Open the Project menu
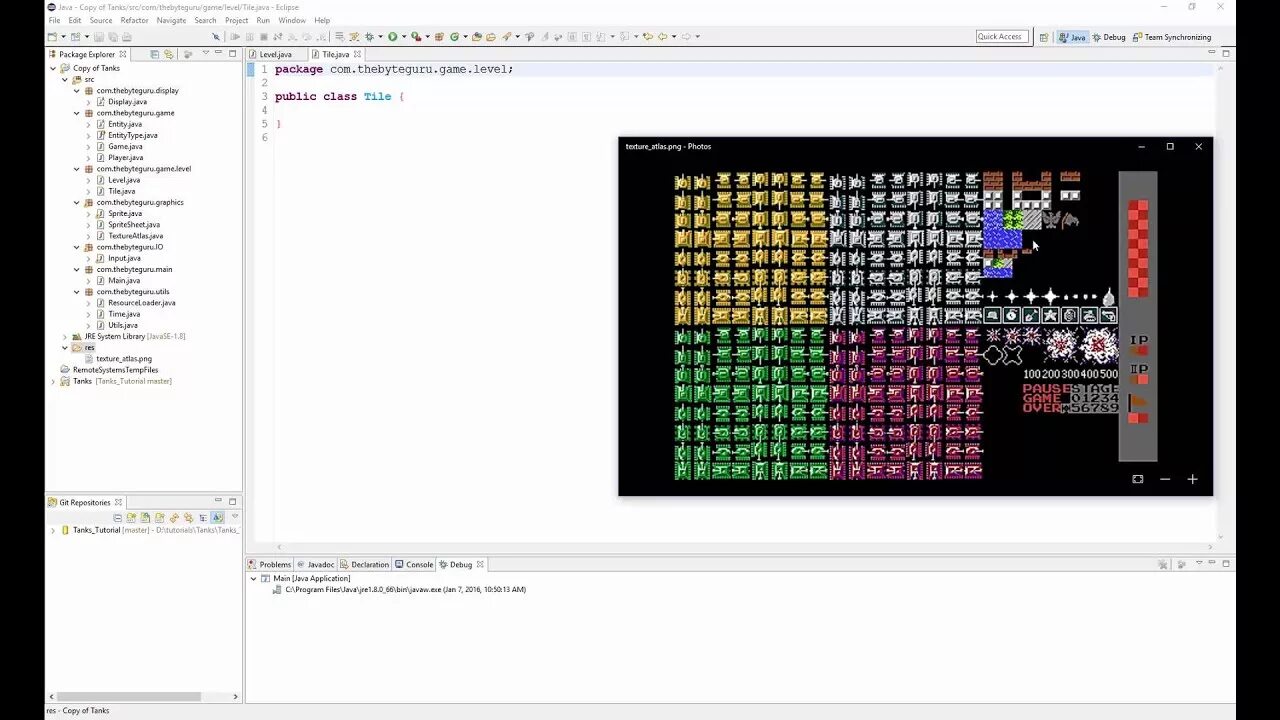Viewport: 1280px width, 720px height. point(236,20)
